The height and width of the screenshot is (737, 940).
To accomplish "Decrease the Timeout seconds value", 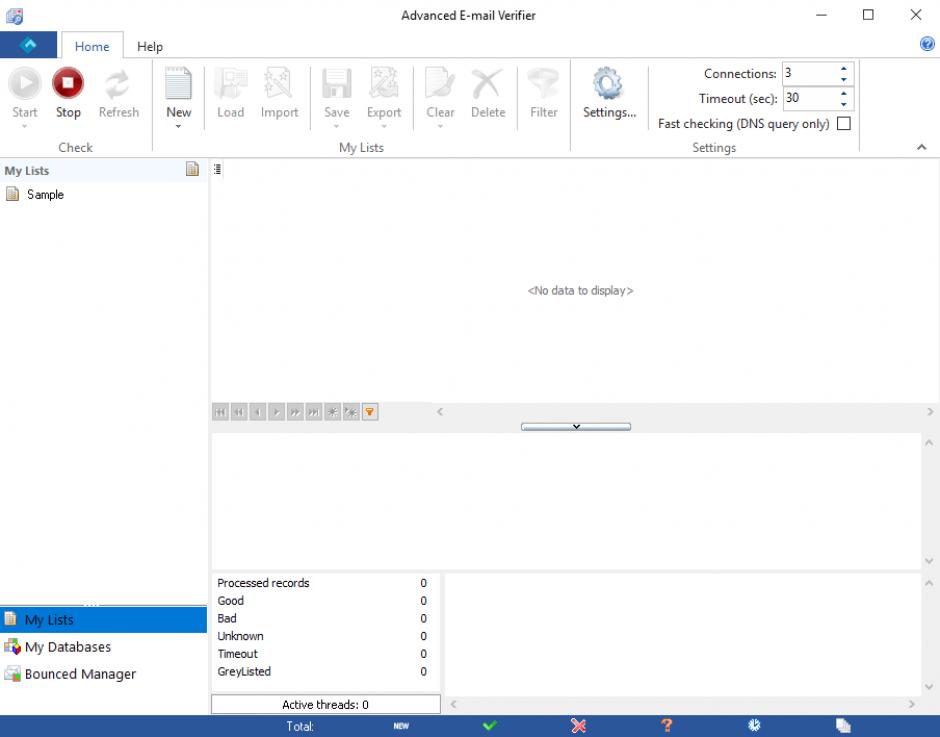I will point(843,104).
